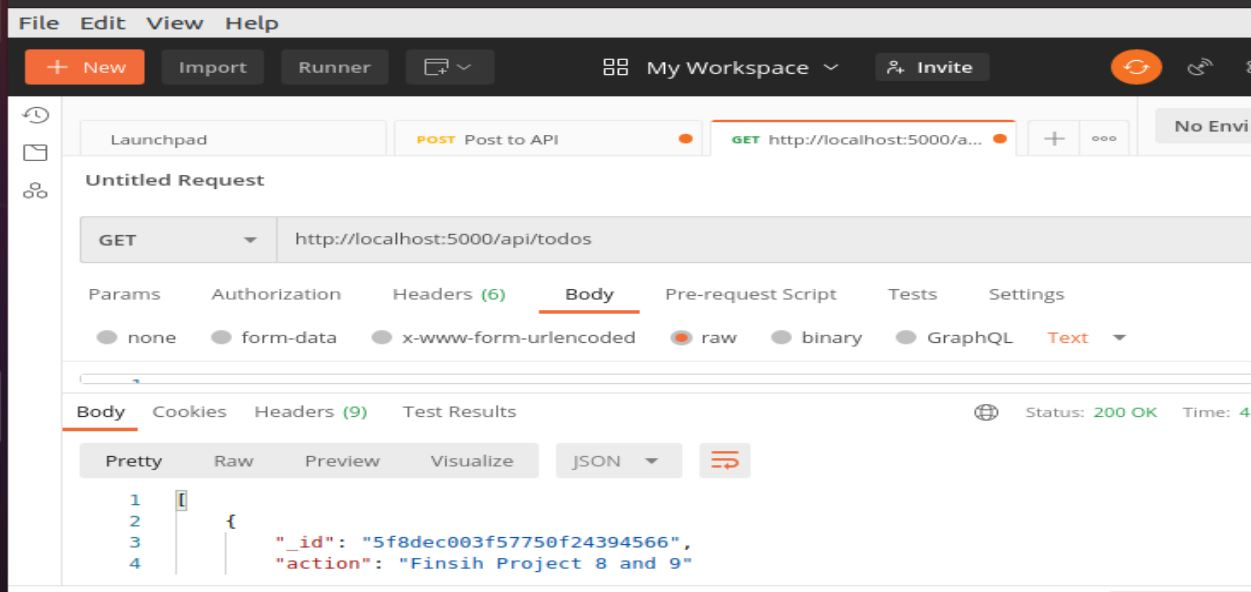Open the request Headers (6) tab
This screenshot has height=592, width=1251.
tap(449, 294)
